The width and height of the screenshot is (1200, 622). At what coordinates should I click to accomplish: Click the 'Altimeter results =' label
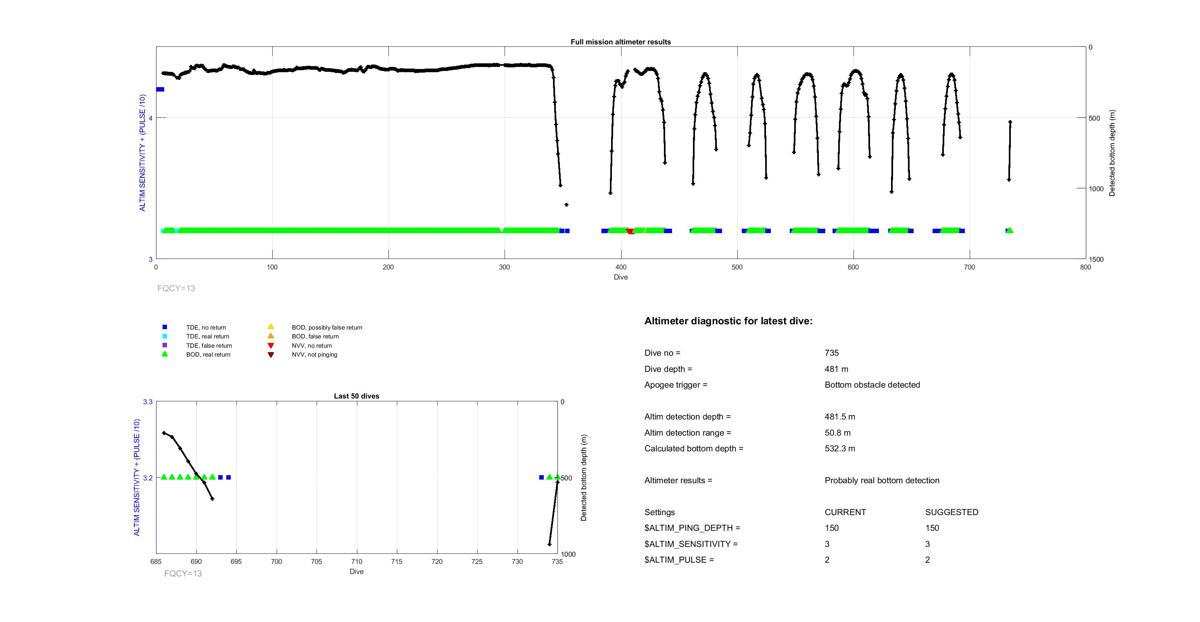pyautogui.click(x=679, y=481)
